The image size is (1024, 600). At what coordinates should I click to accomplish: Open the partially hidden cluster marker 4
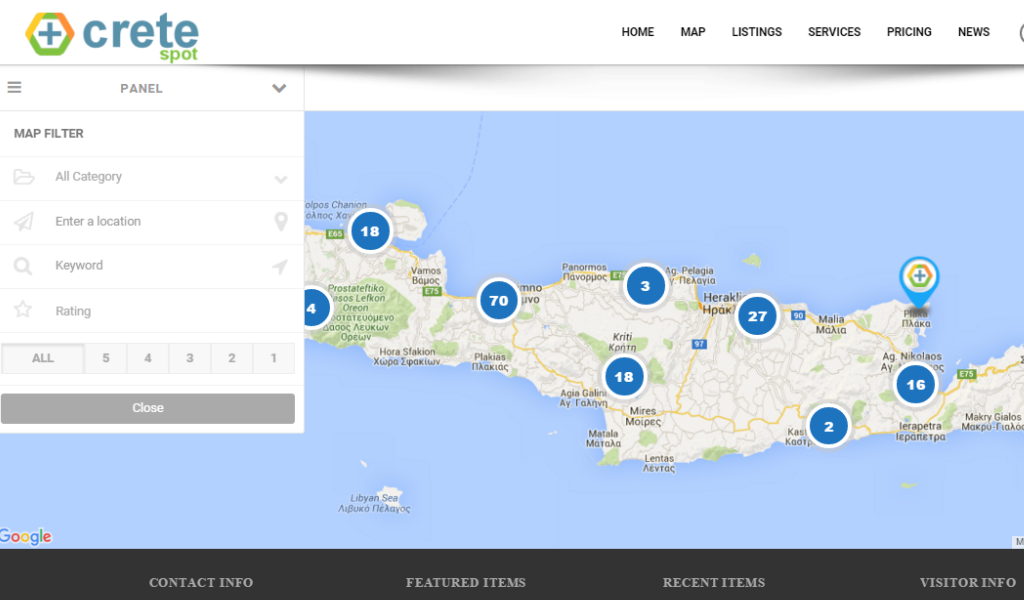tap(318, 308)
